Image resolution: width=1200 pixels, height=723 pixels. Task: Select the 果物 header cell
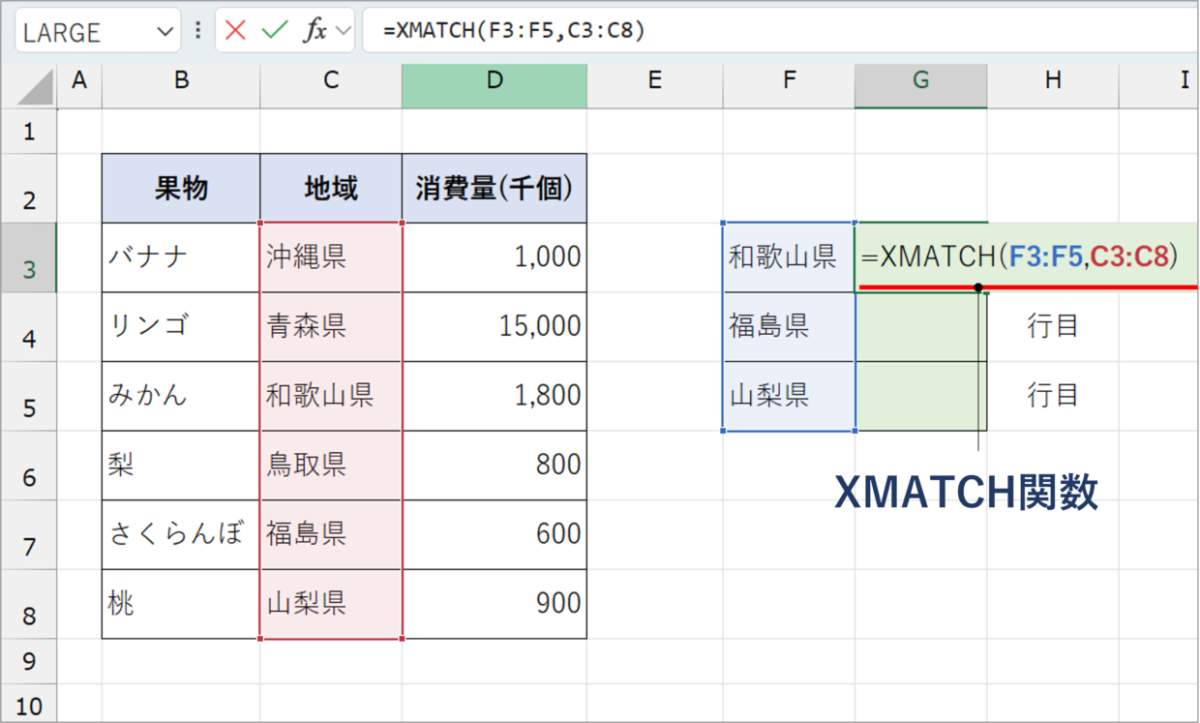click(180, 187)
